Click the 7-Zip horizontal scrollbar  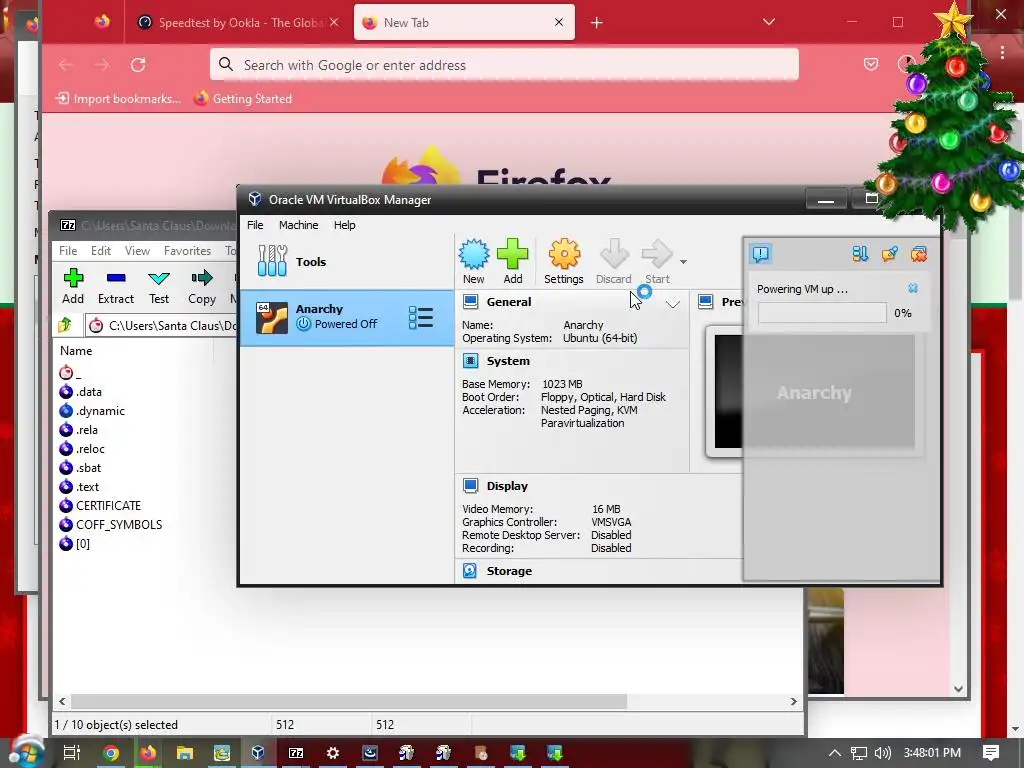click(349, 701)
